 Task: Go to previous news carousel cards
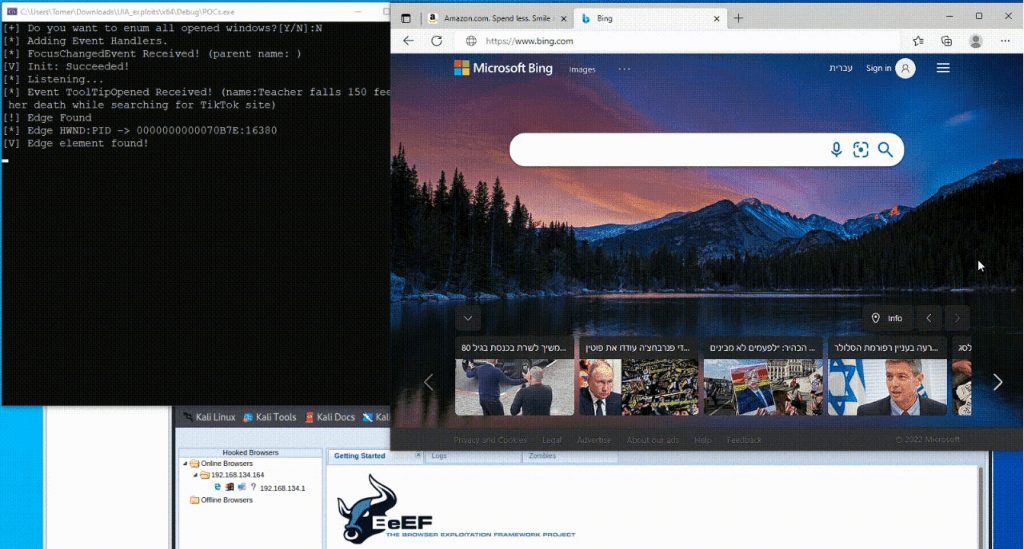pyautogui.click(x=429, y=382)
